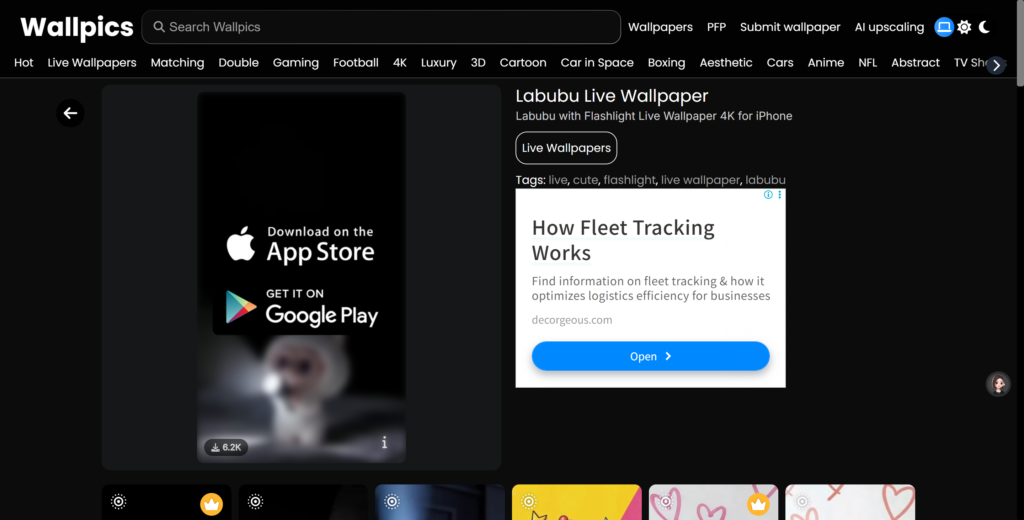The height and width of the screenshot is (520, 1024).
Task: Click the 'live wallpaper' tag link
Action: pos(700,180)
